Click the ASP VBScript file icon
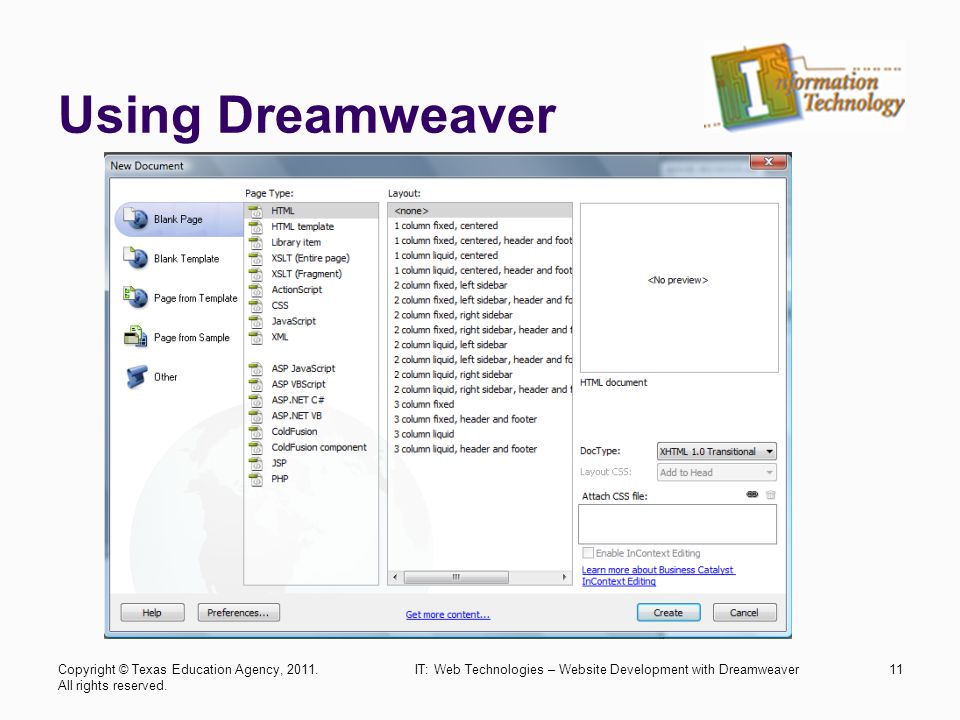This screenshot has height=720, width=960. (x=256, y=384)
